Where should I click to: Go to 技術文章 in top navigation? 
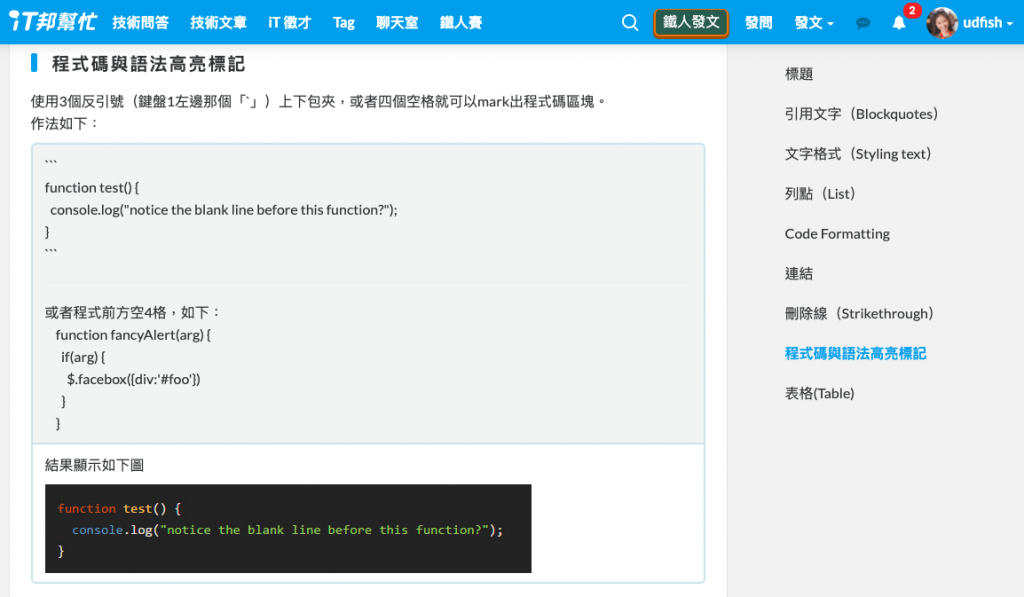(218, 23)
